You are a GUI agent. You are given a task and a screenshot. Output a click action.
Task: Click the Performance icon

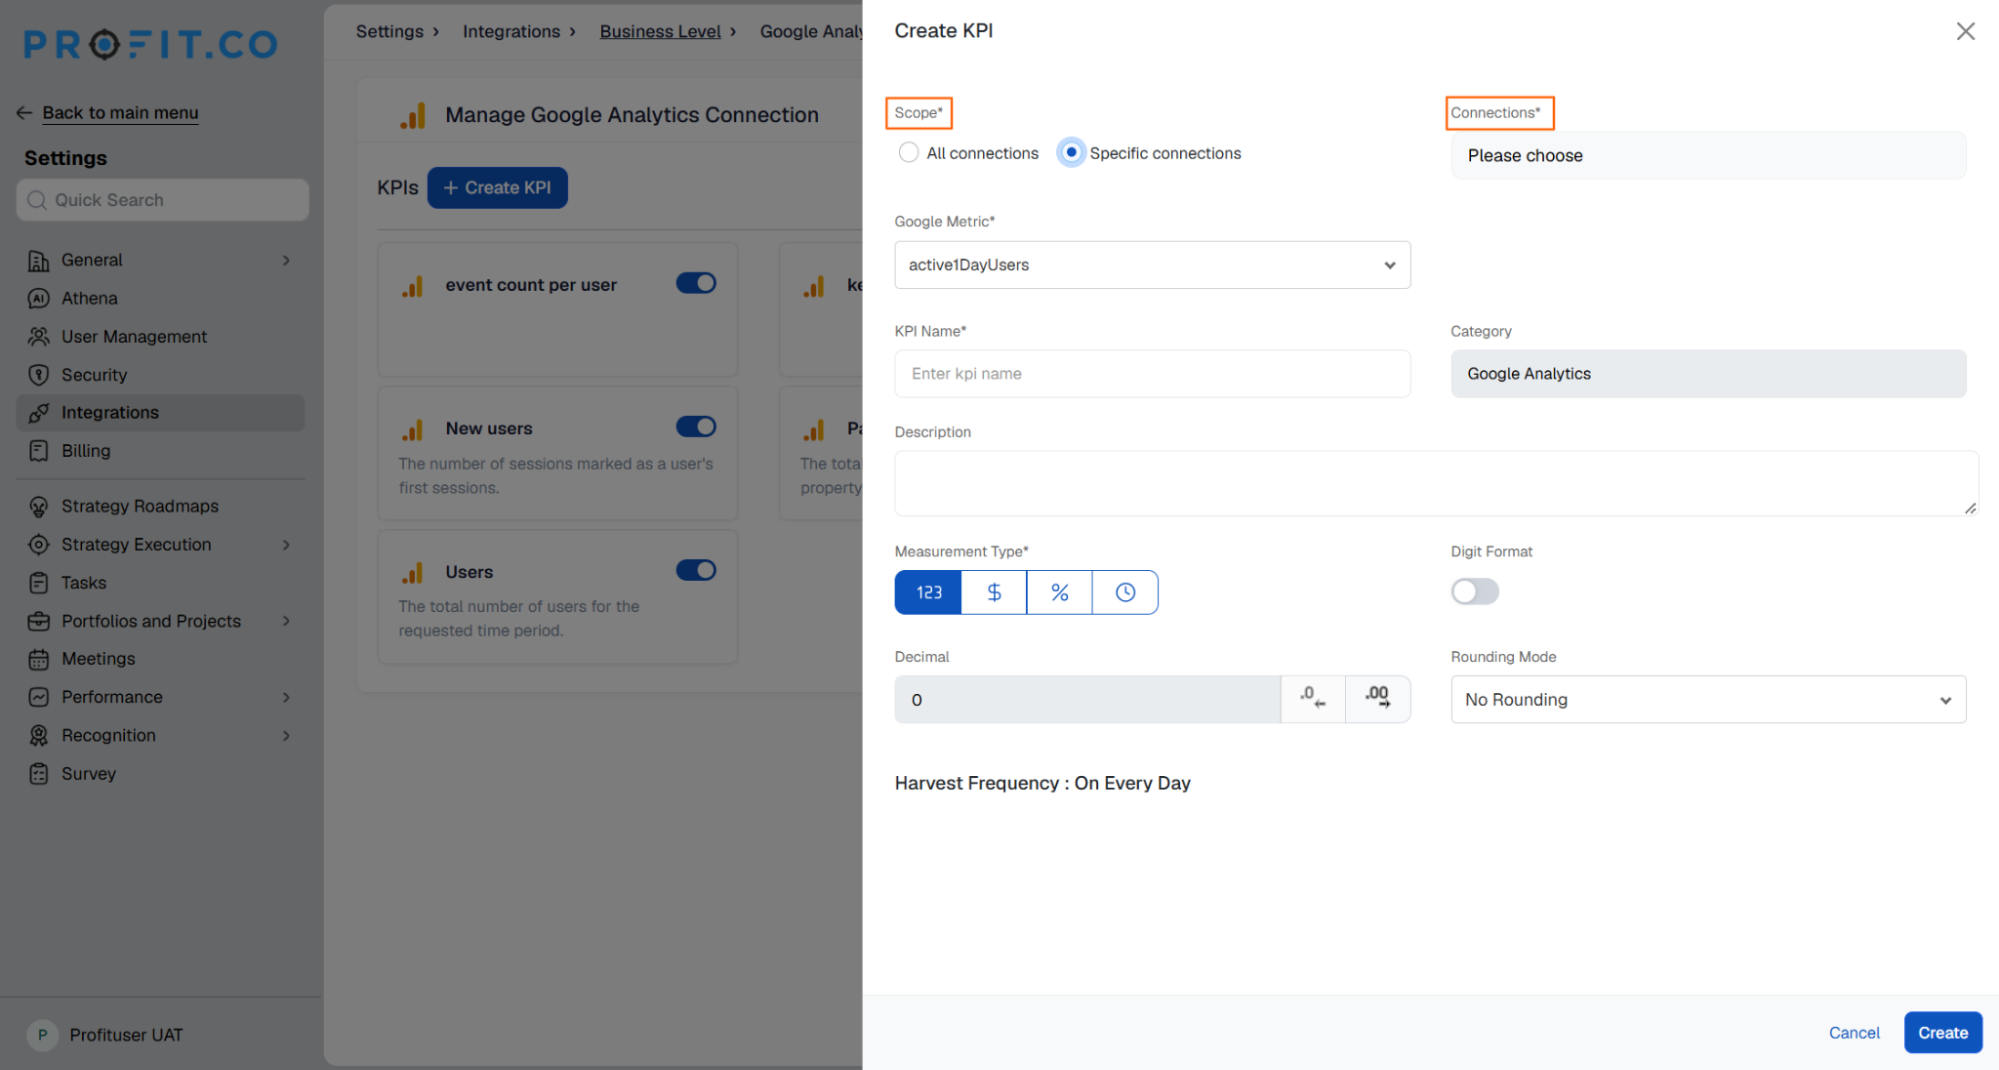click(x=38, y=697)
